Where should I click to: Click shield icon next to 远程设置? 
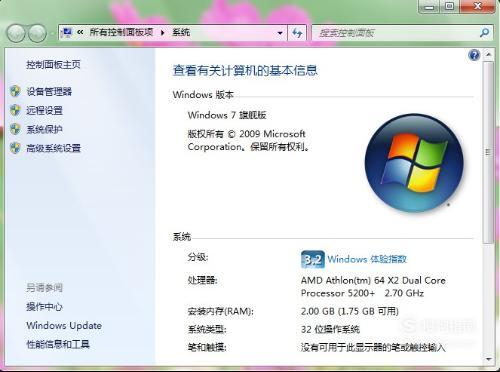pos(15,110)
